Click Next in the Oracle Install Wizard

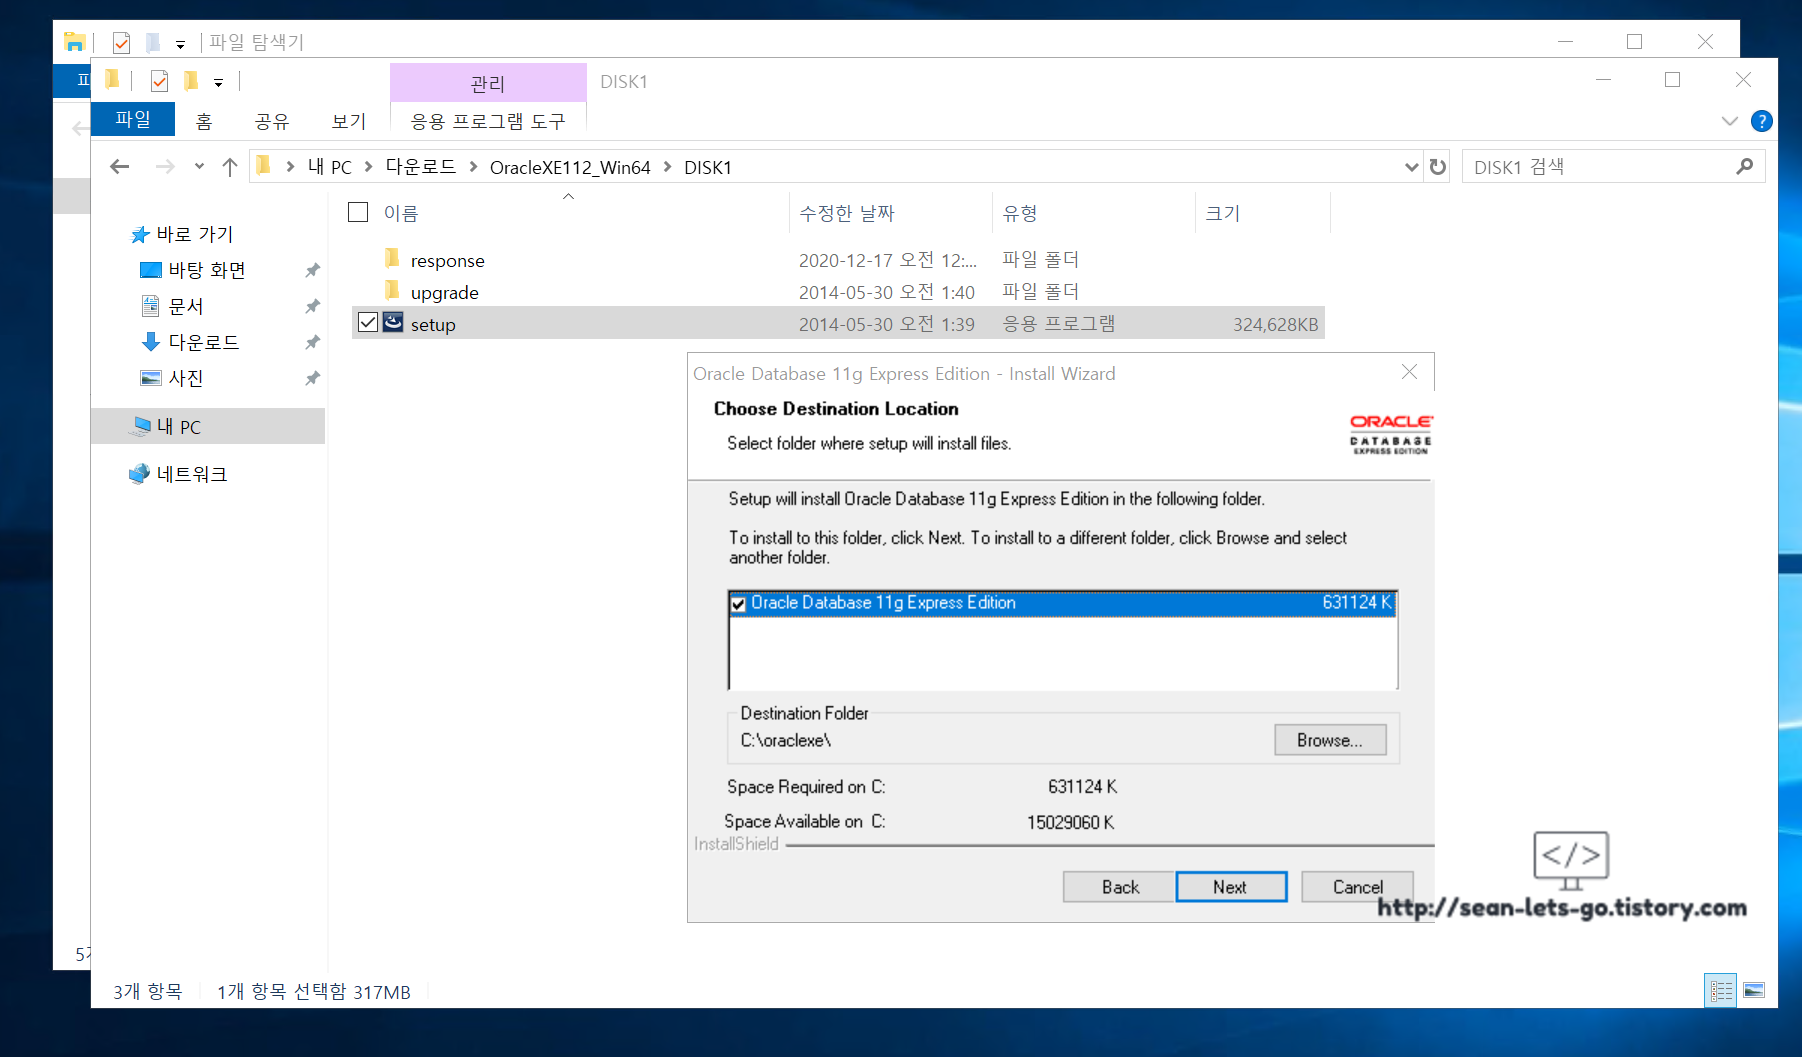click(1231, 887)
